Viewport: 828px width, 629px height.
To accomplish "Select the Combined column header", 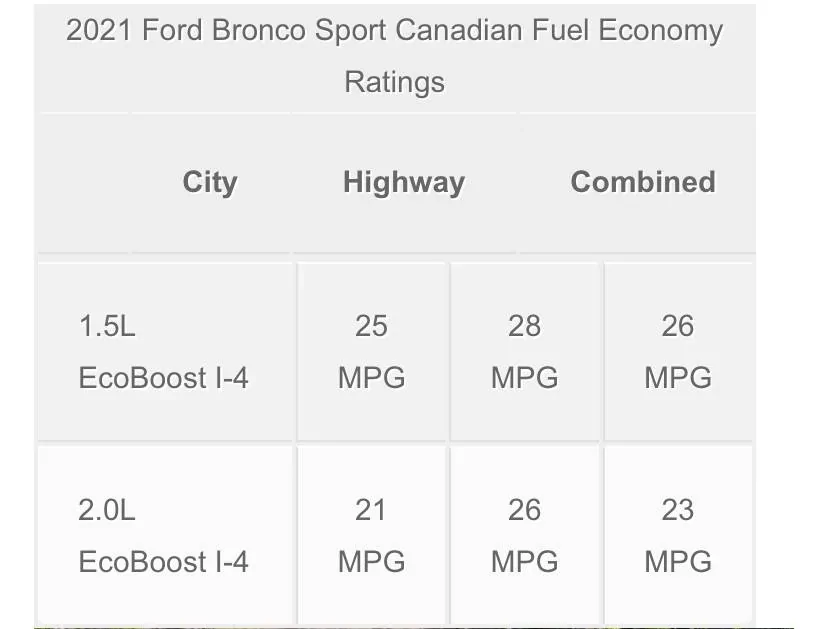I will click(642, 182).
